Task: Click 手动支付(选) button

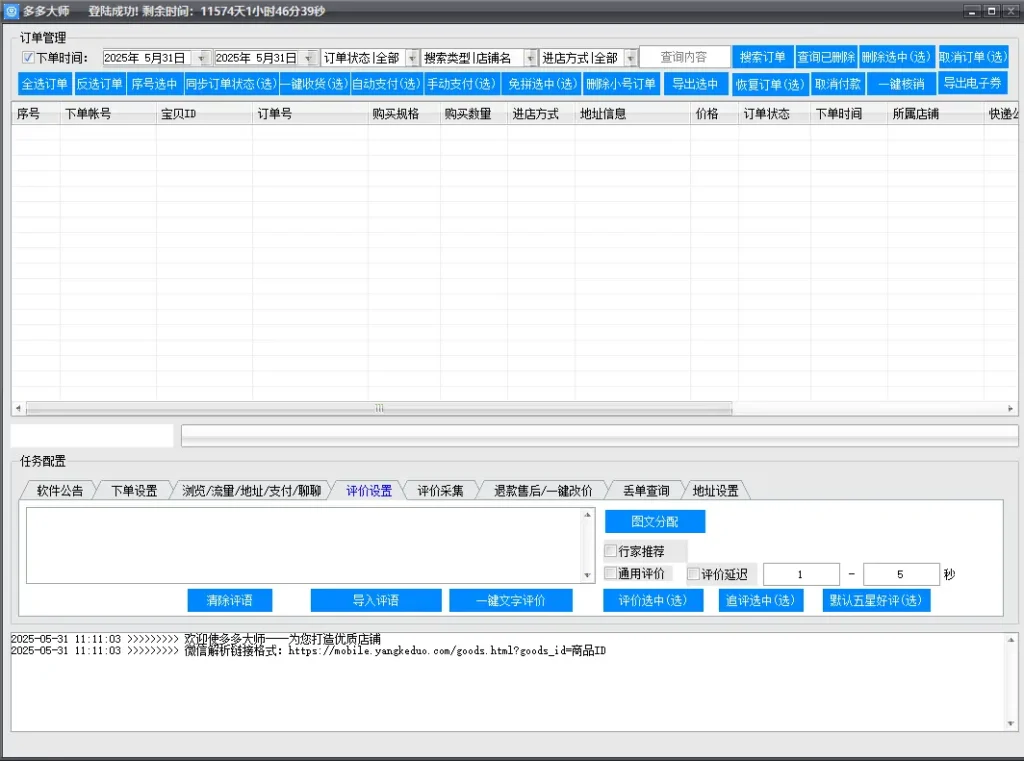Action: pyautogui.click(x=461, y=84)
